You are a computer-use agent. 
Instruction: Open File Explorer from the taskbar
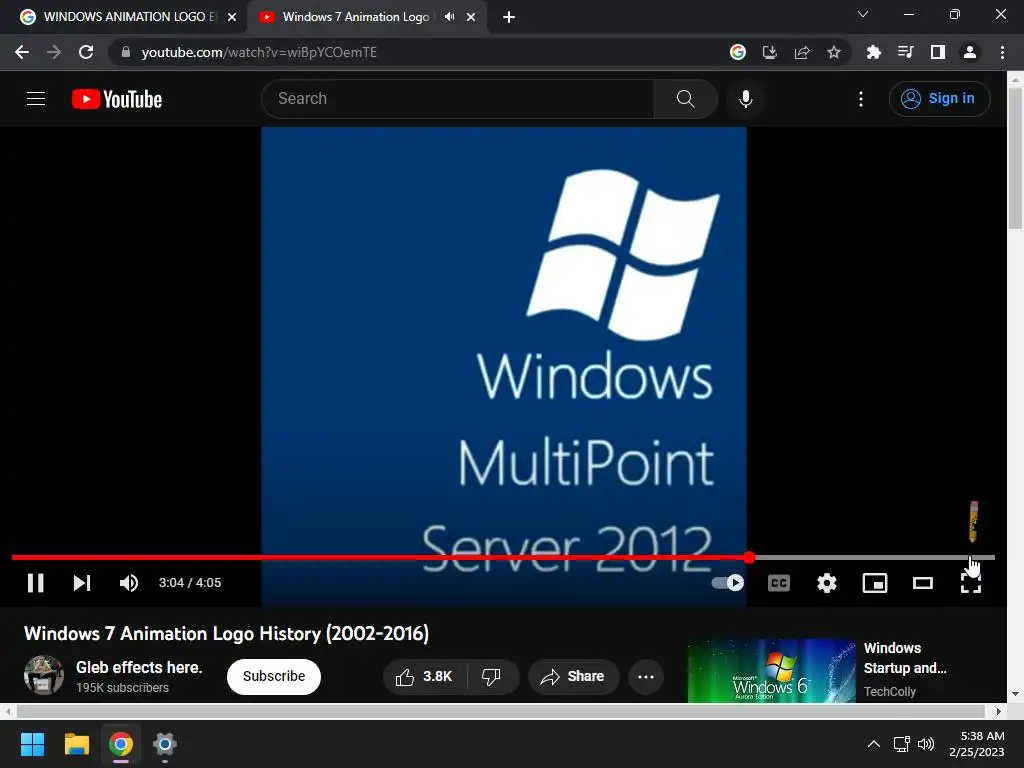click(x=76, y=744)
